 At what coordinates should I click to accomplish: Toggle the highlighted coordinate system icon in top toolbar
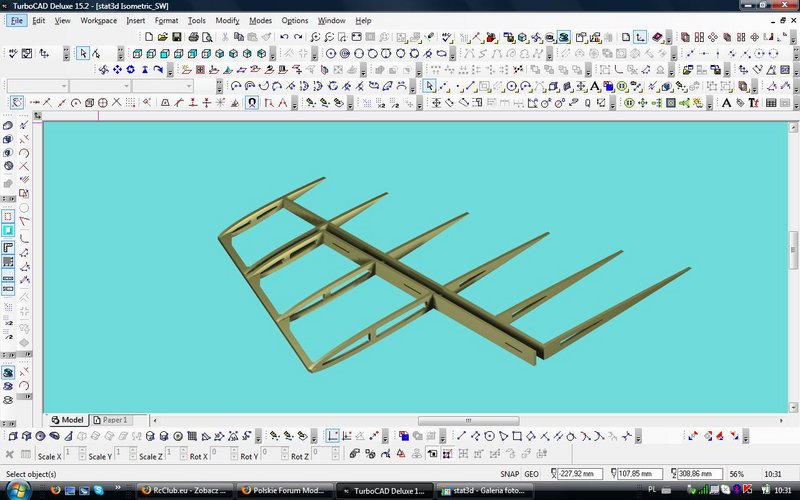coord(640,37)
